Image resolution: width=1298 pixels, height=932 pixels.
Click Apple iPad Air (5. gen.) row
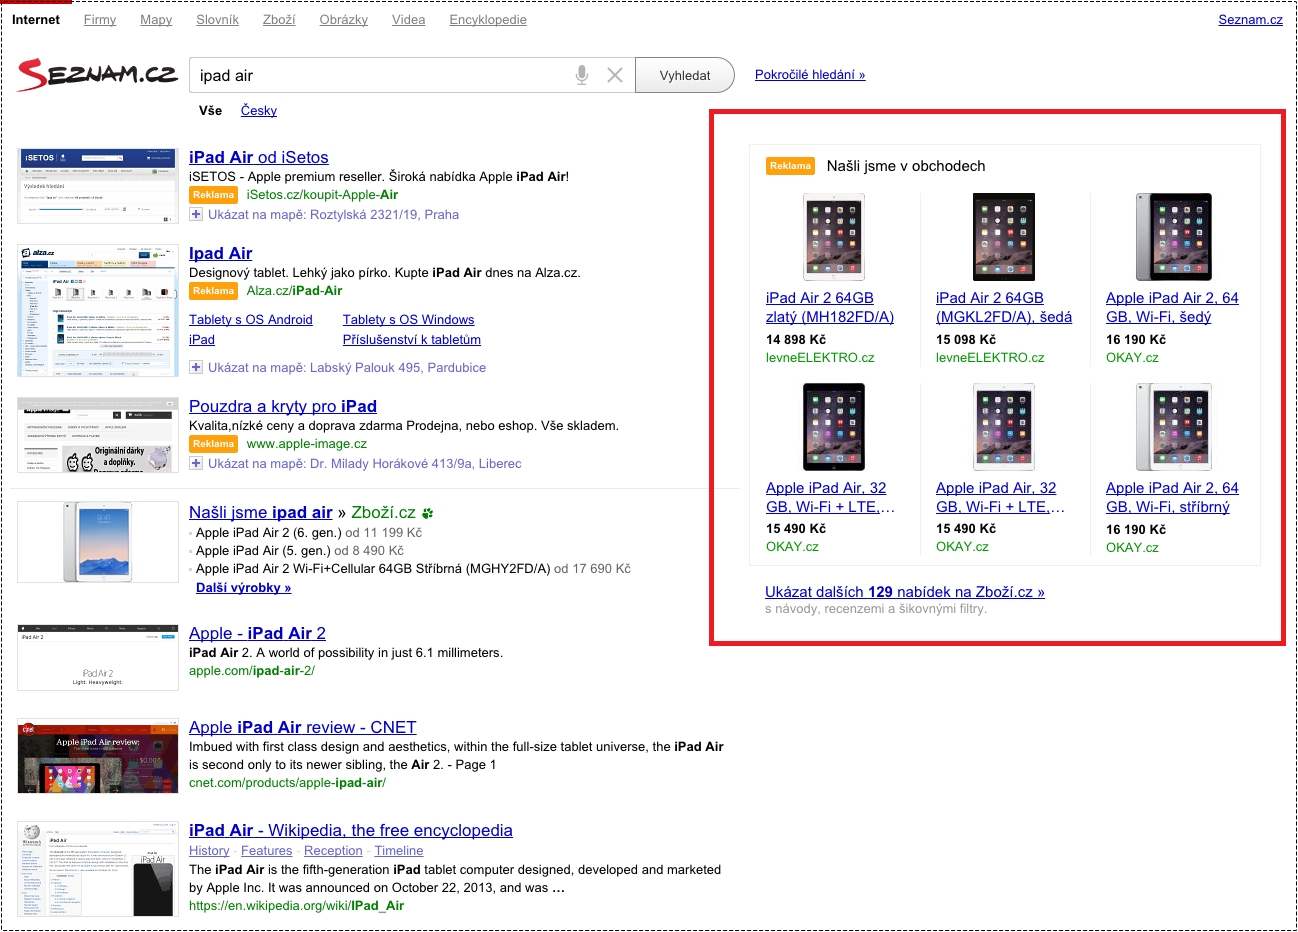click(x=300, y=551)
